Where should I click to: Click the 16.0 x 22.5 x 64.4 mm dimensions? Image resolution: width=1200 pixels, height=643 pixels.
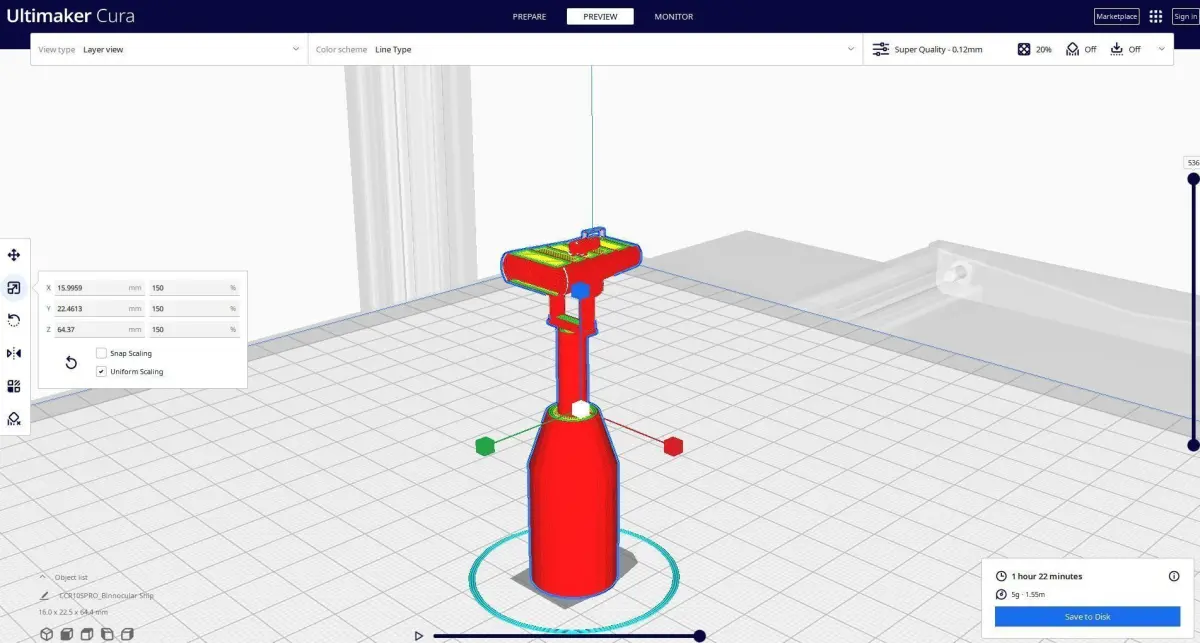[73, 611]
